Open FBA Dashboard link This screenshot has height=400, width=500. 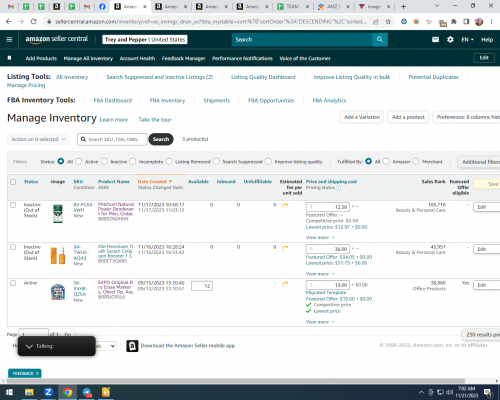(113, 100)
